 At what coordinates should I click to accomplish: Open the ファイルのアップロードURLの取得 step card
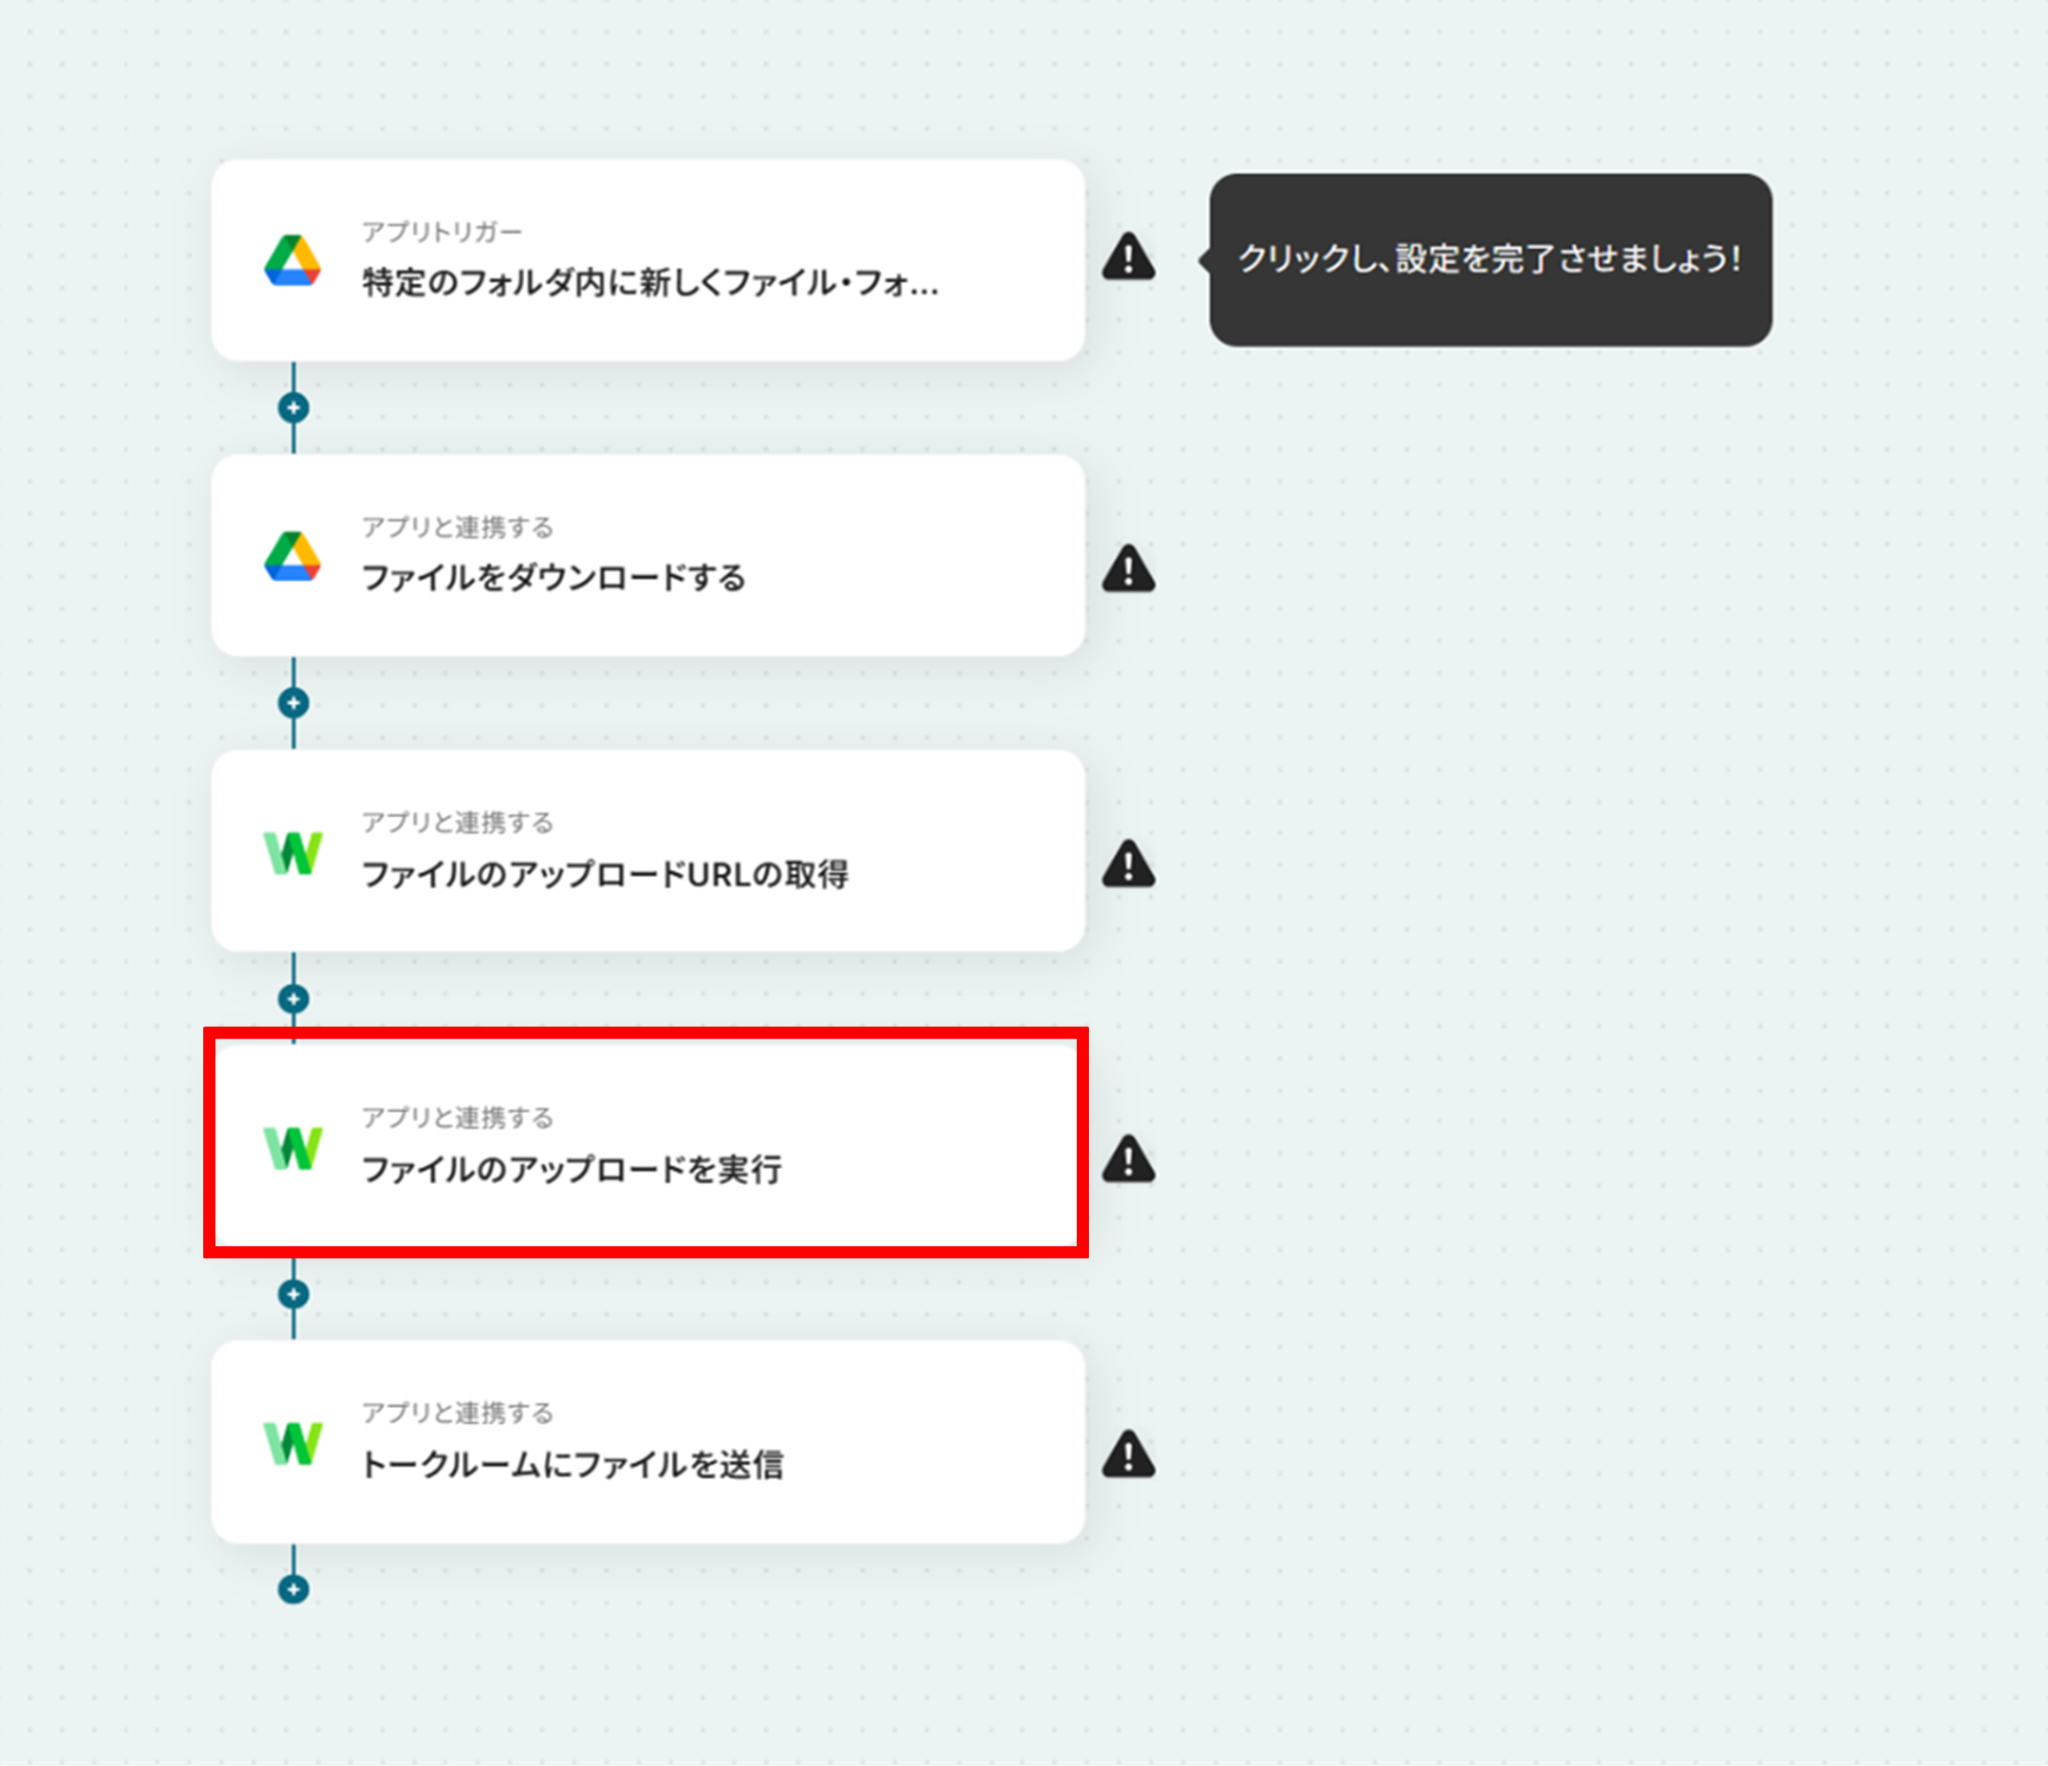[648, 851]
